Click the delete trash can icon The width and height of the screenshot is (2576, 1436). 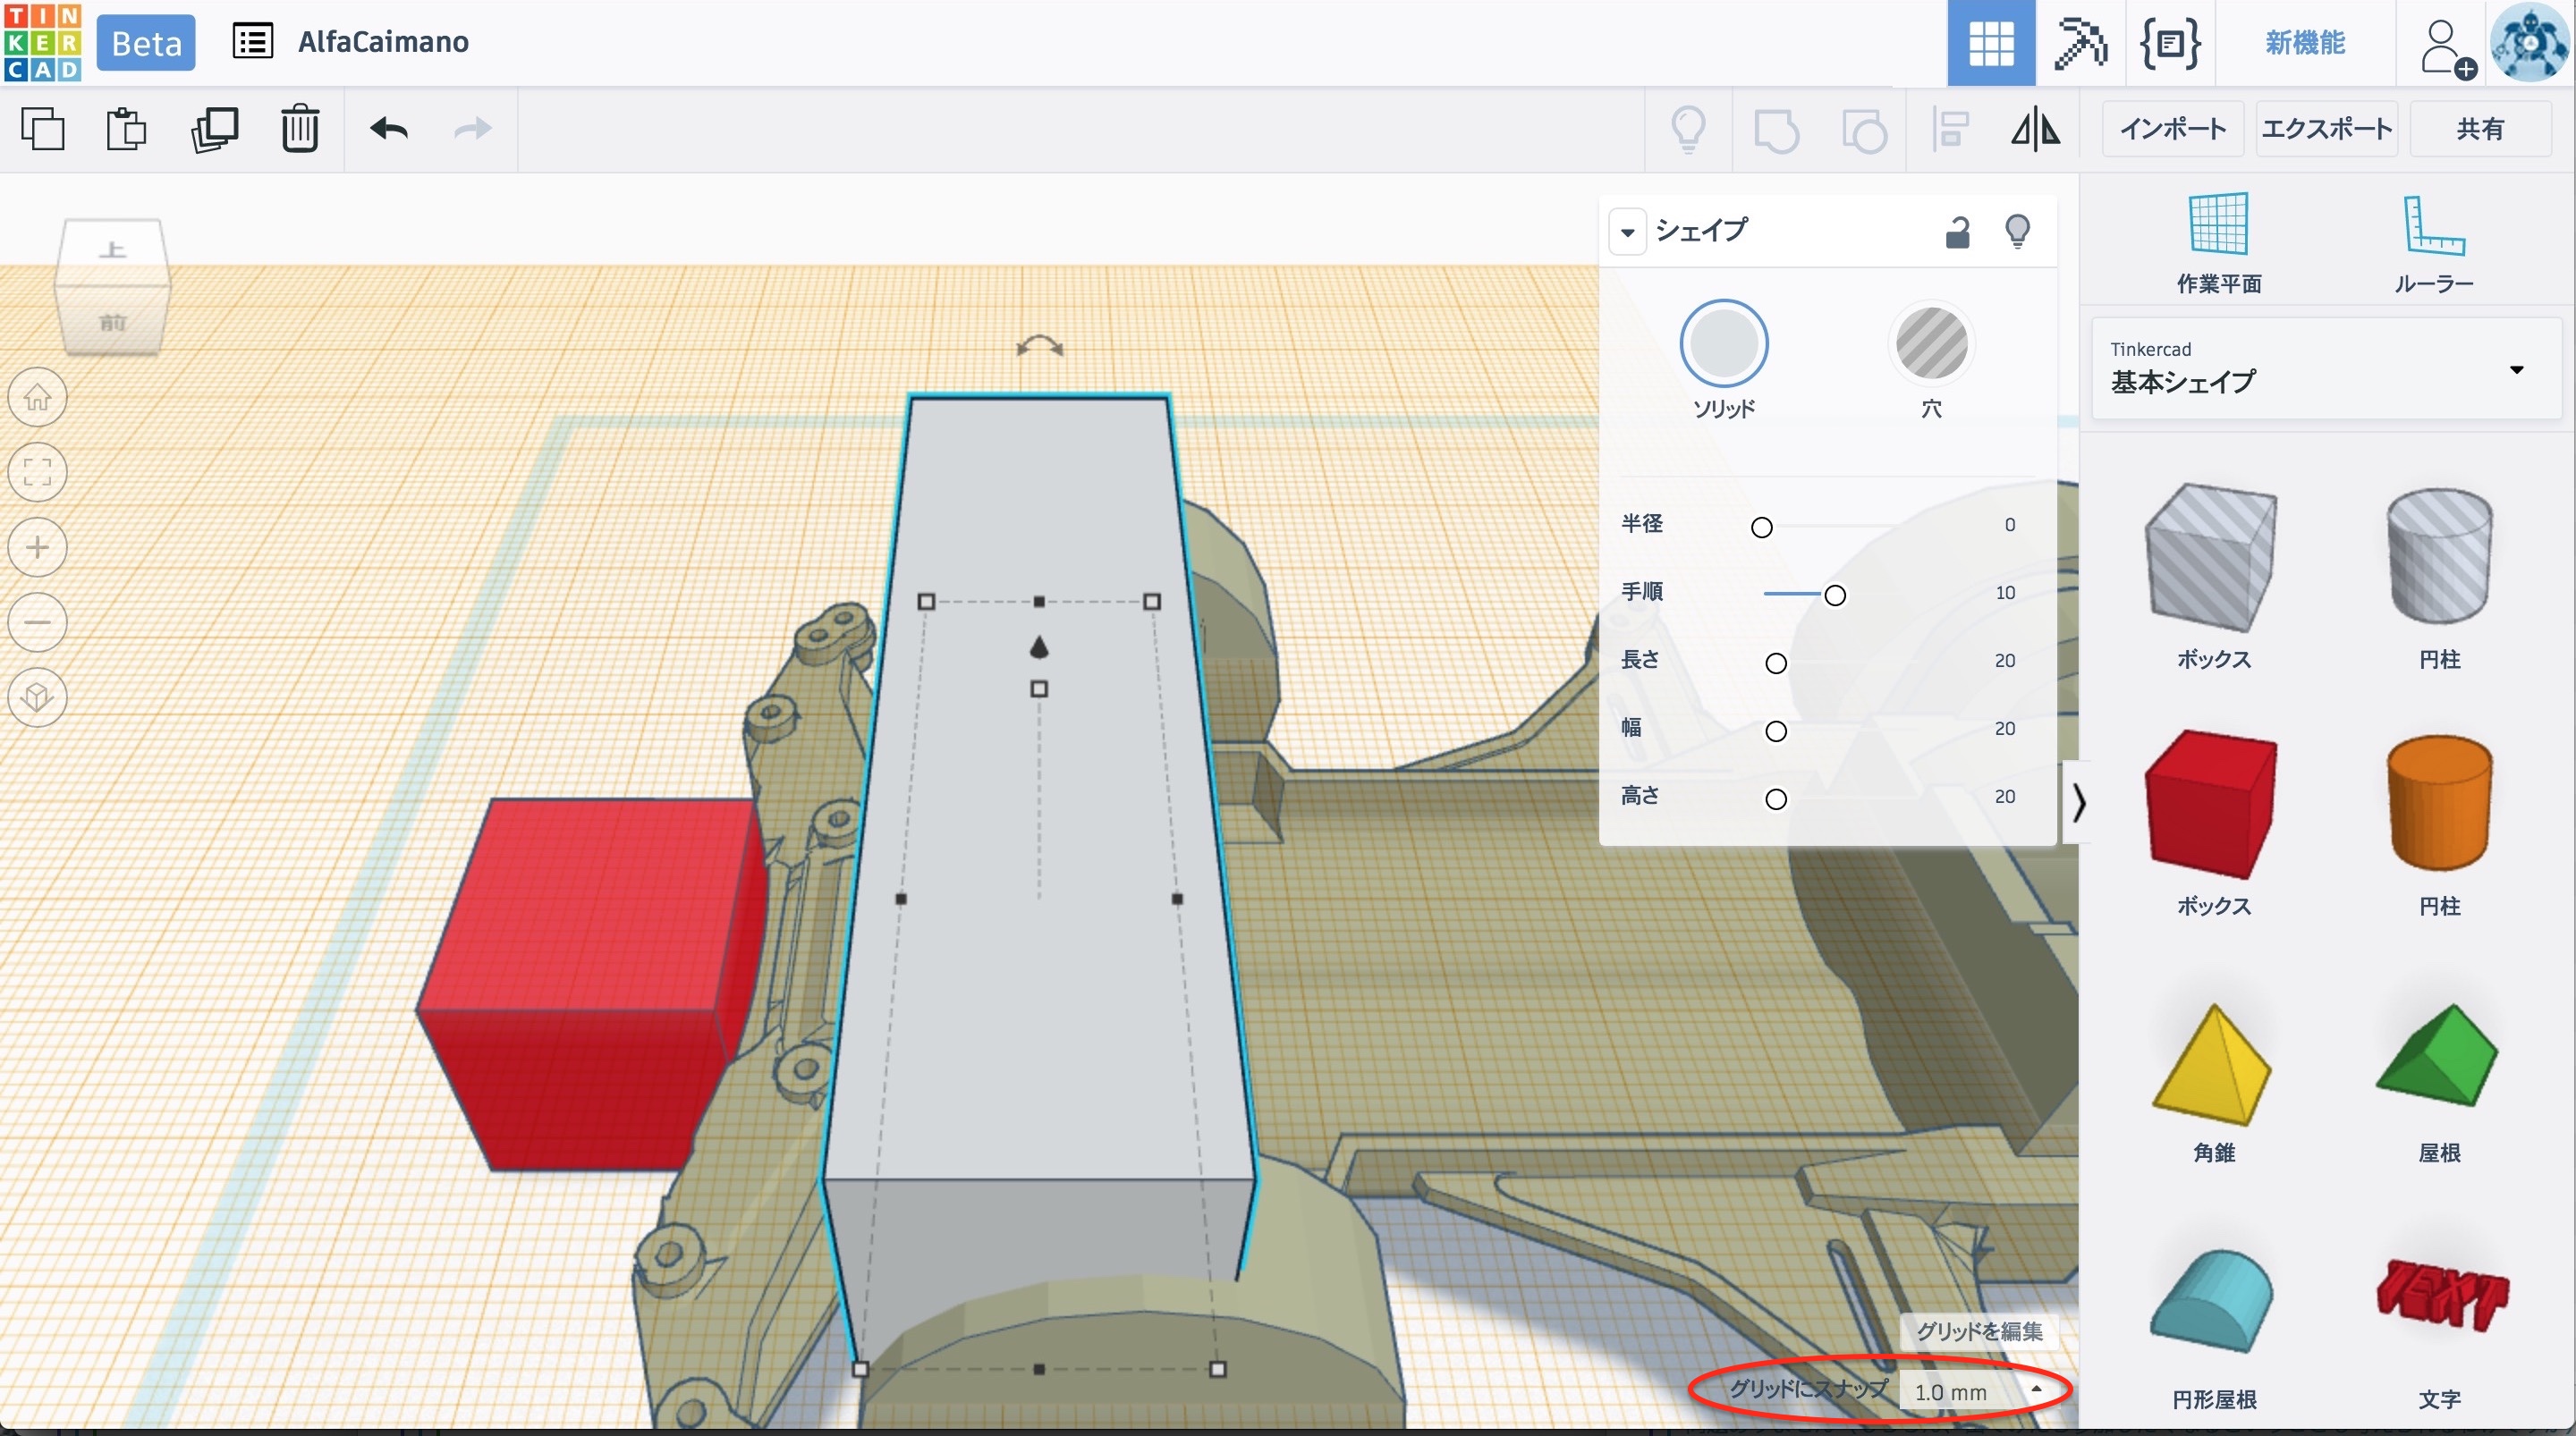point(299,129)
